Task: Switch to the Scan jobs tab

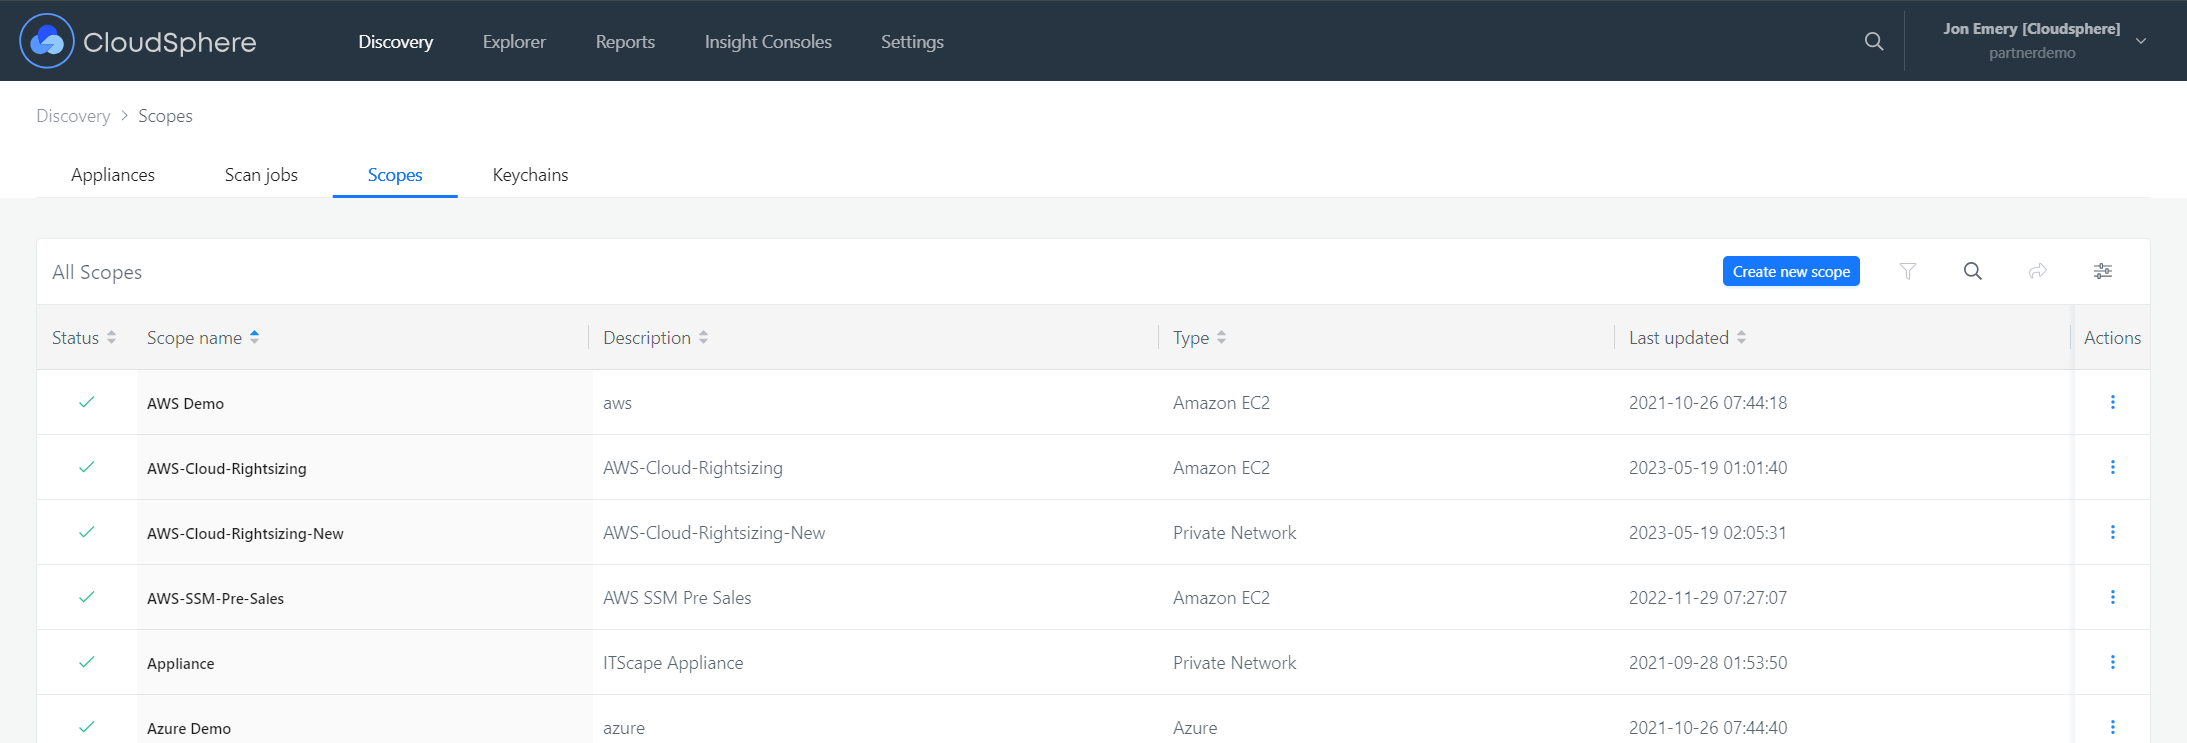Action: click(x=261, y=175)
